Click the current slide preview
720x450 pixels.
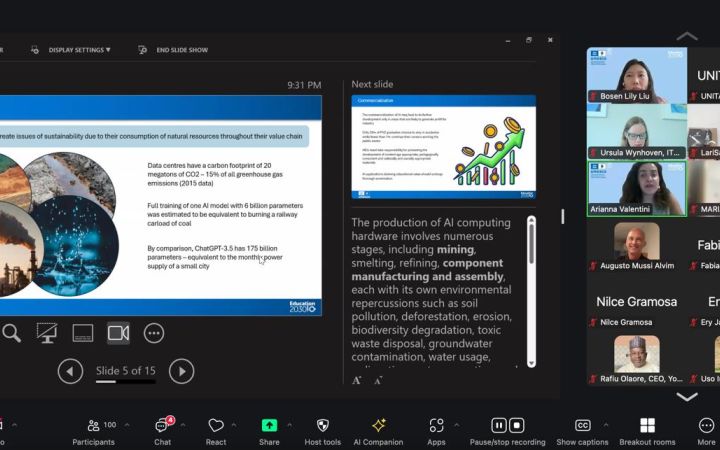(161, 205)
